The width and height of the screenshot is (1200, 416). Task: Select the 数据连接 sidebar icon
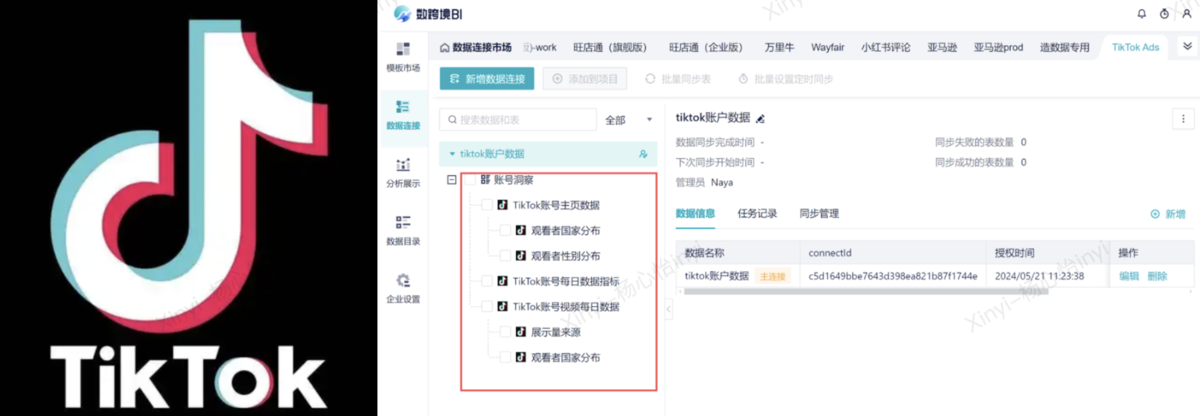coord(403,106)
